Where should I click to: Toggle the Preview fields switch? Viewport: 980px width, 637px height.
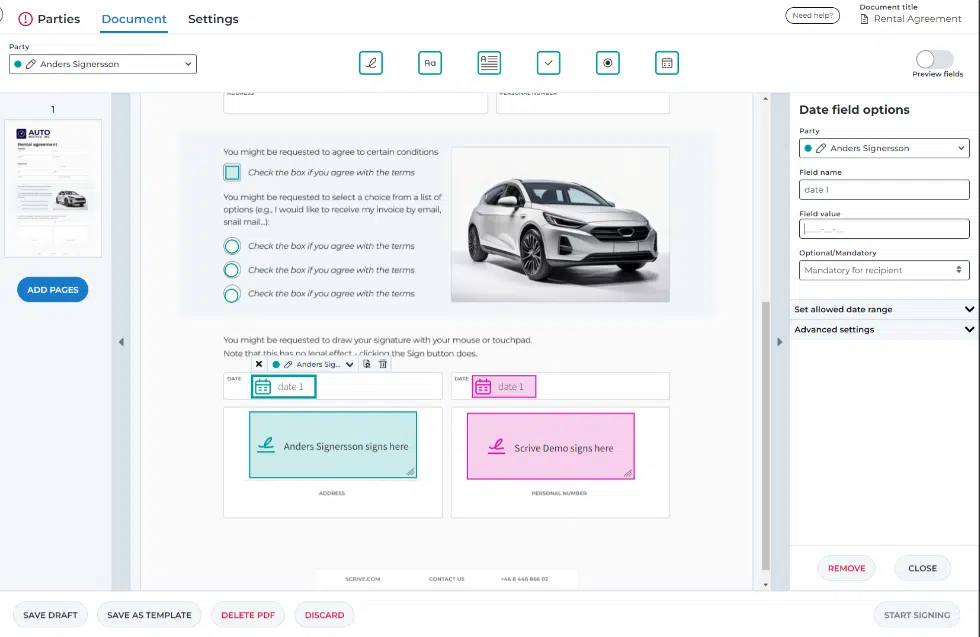click(934, 59)
